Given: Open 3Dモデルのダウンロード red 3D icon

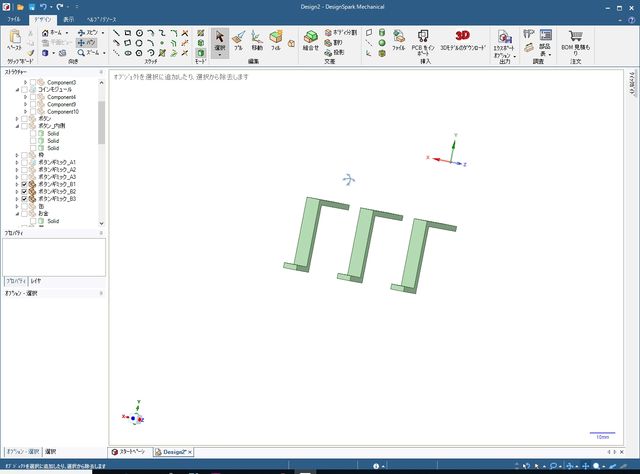Looking at the screenshot, I should 462,36.
